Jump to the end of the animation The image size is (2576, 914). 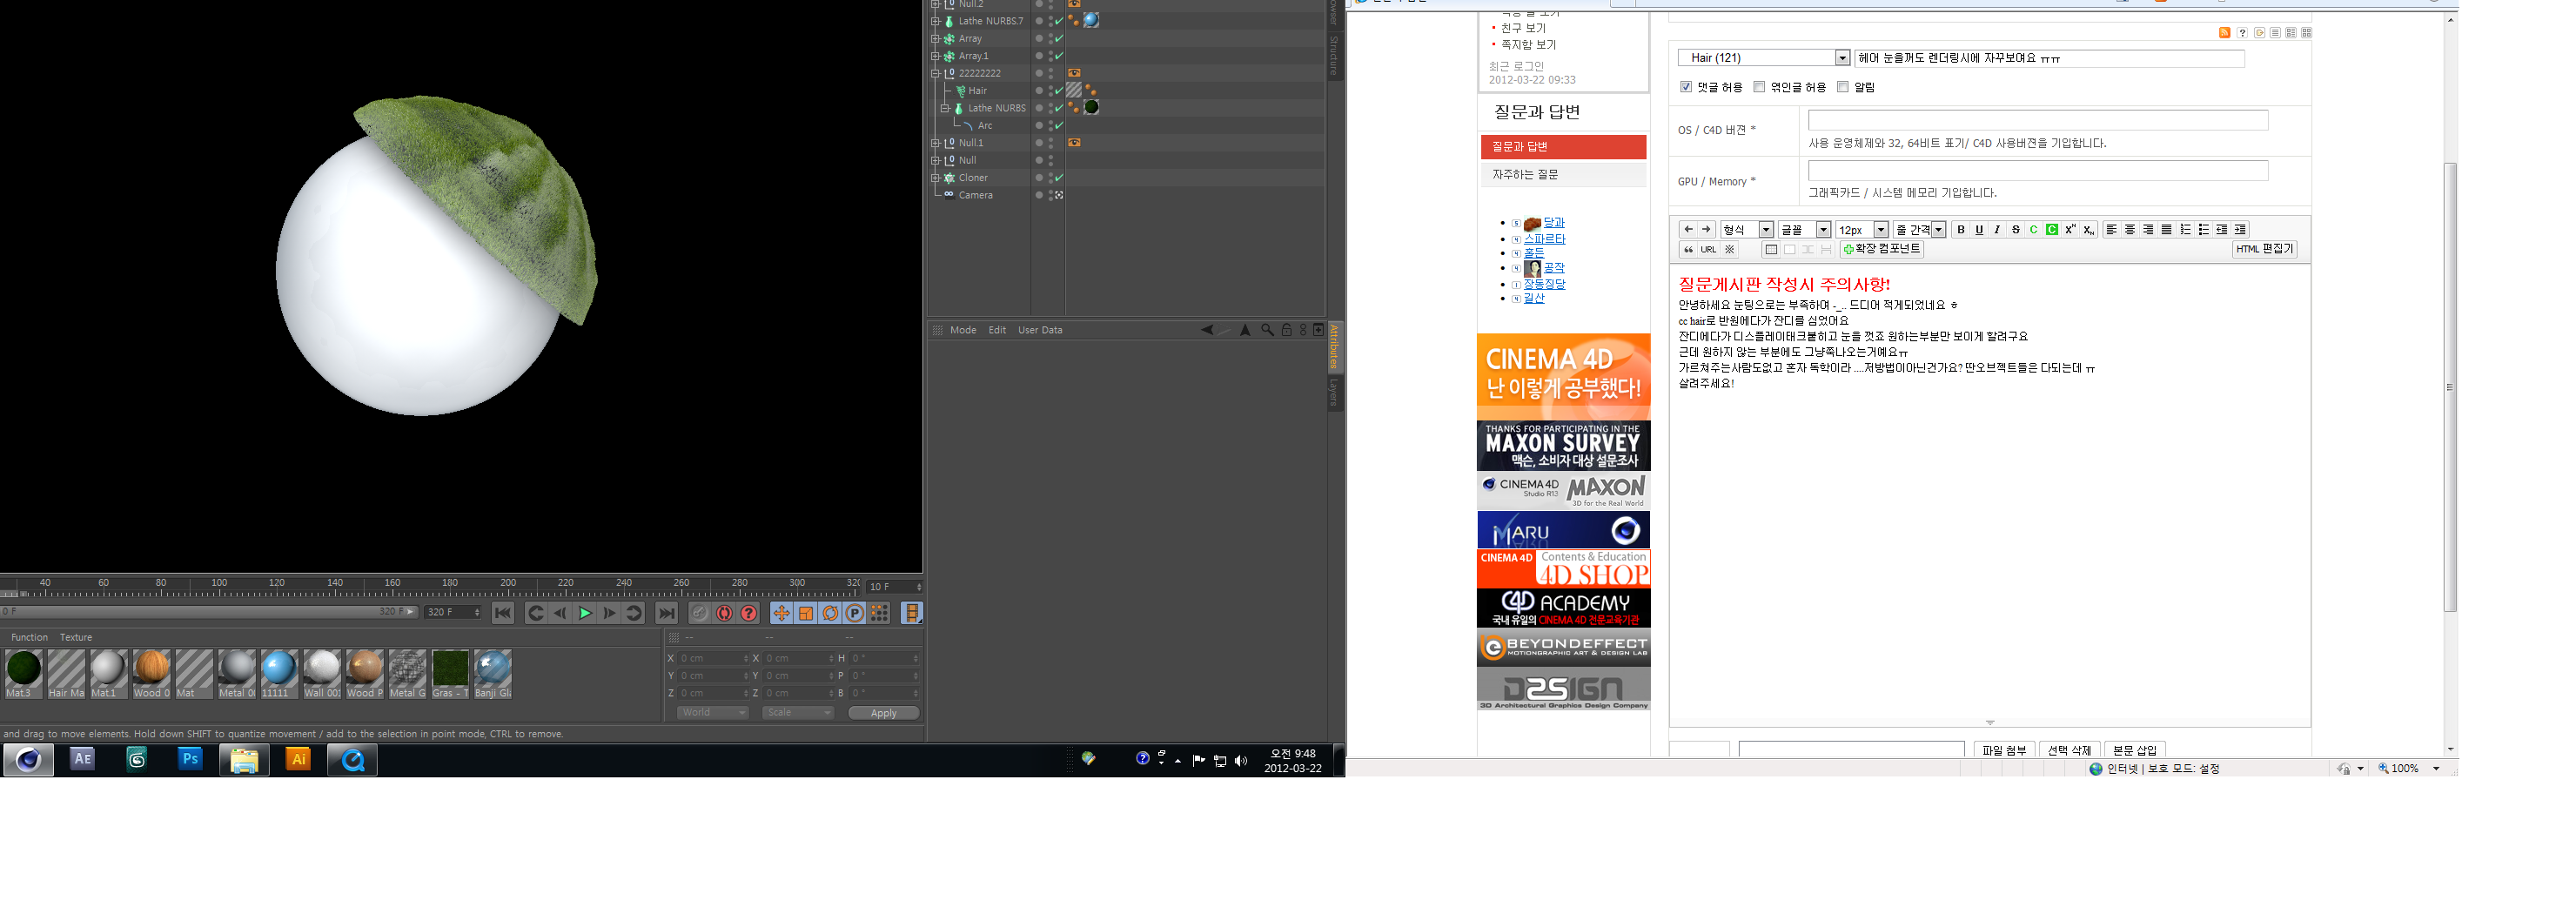666,613
